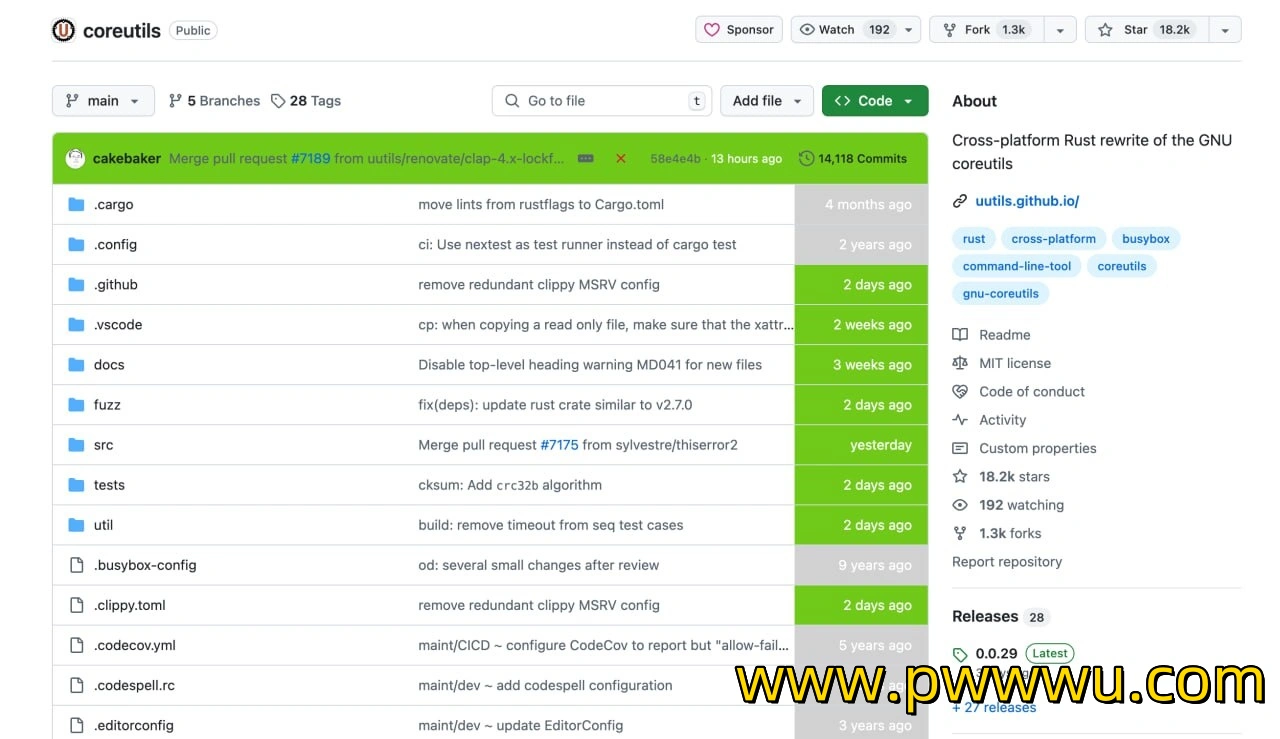Open the .cargo folder
1280x739 pixels.
coord(114,204)
